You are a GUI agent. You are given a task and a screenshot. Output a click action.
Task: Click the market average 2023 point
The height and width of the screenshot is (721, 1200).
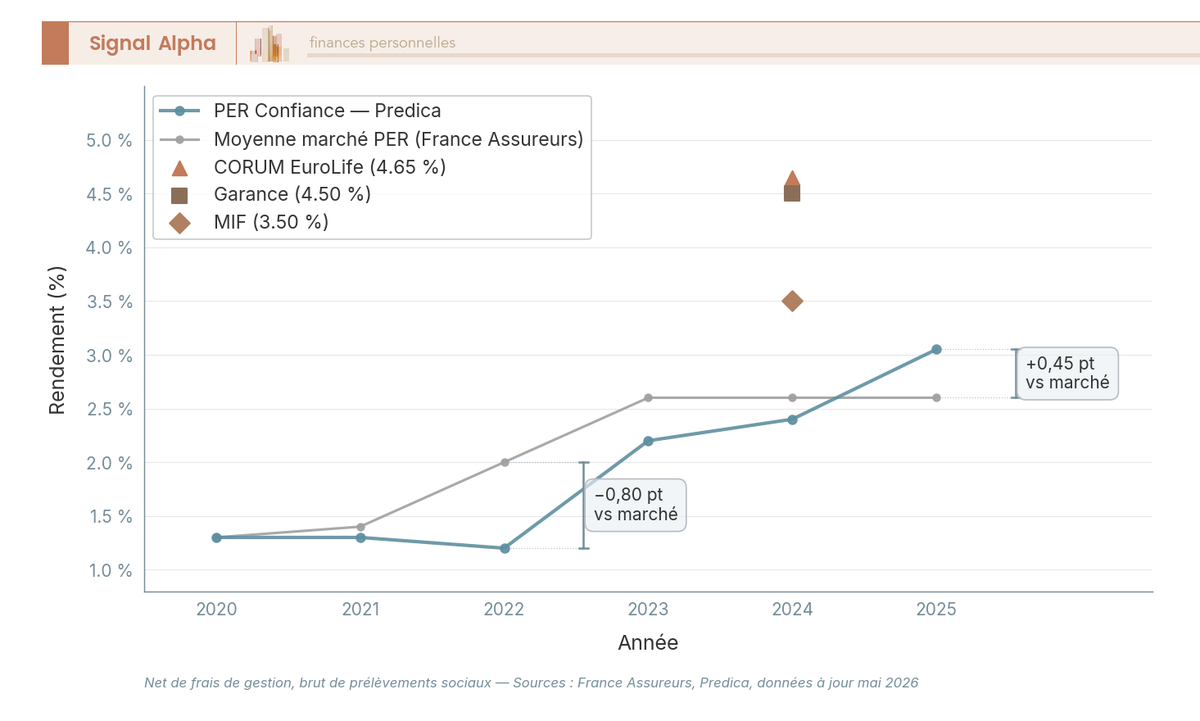click(648, 398)
